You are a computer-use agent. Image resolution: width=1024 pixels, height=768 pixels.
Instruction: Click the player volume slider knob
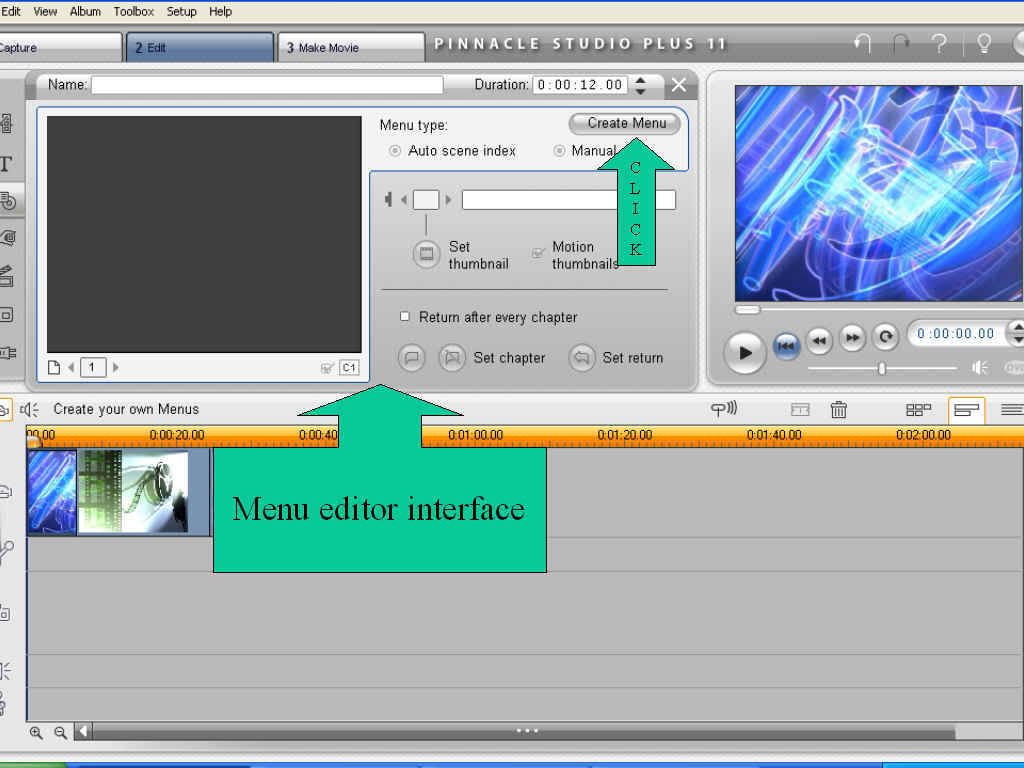tap(882, 369)
